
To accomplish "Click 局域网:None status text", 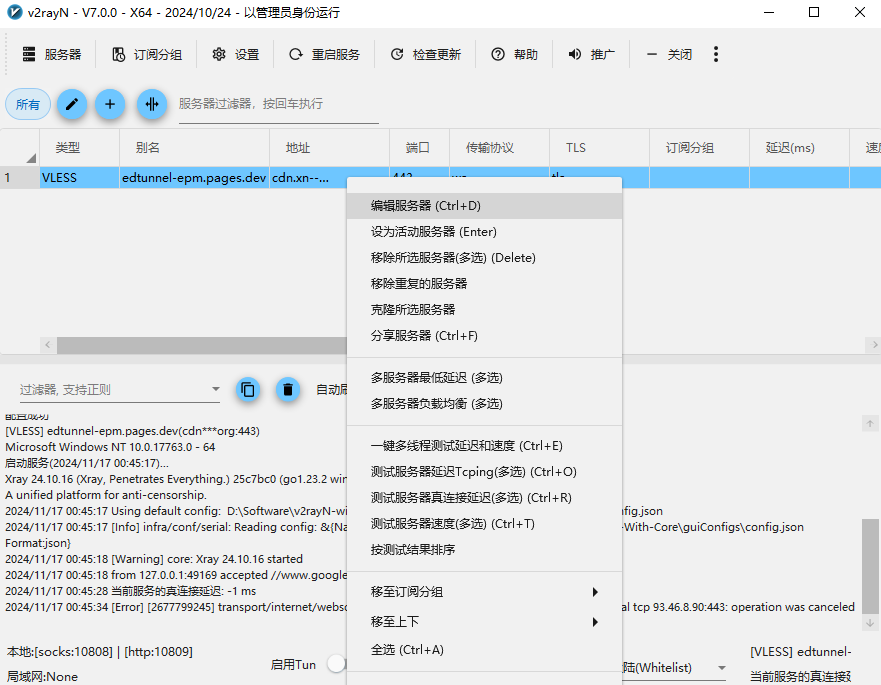I will pyautogui.click(x=42, y=677).
